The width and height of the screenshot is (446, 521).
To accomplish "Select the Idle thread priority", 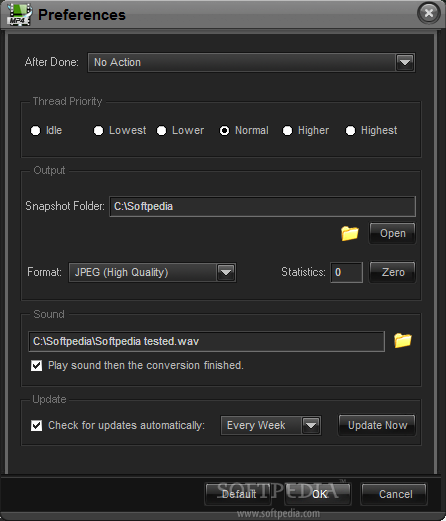I will [35, 130].
